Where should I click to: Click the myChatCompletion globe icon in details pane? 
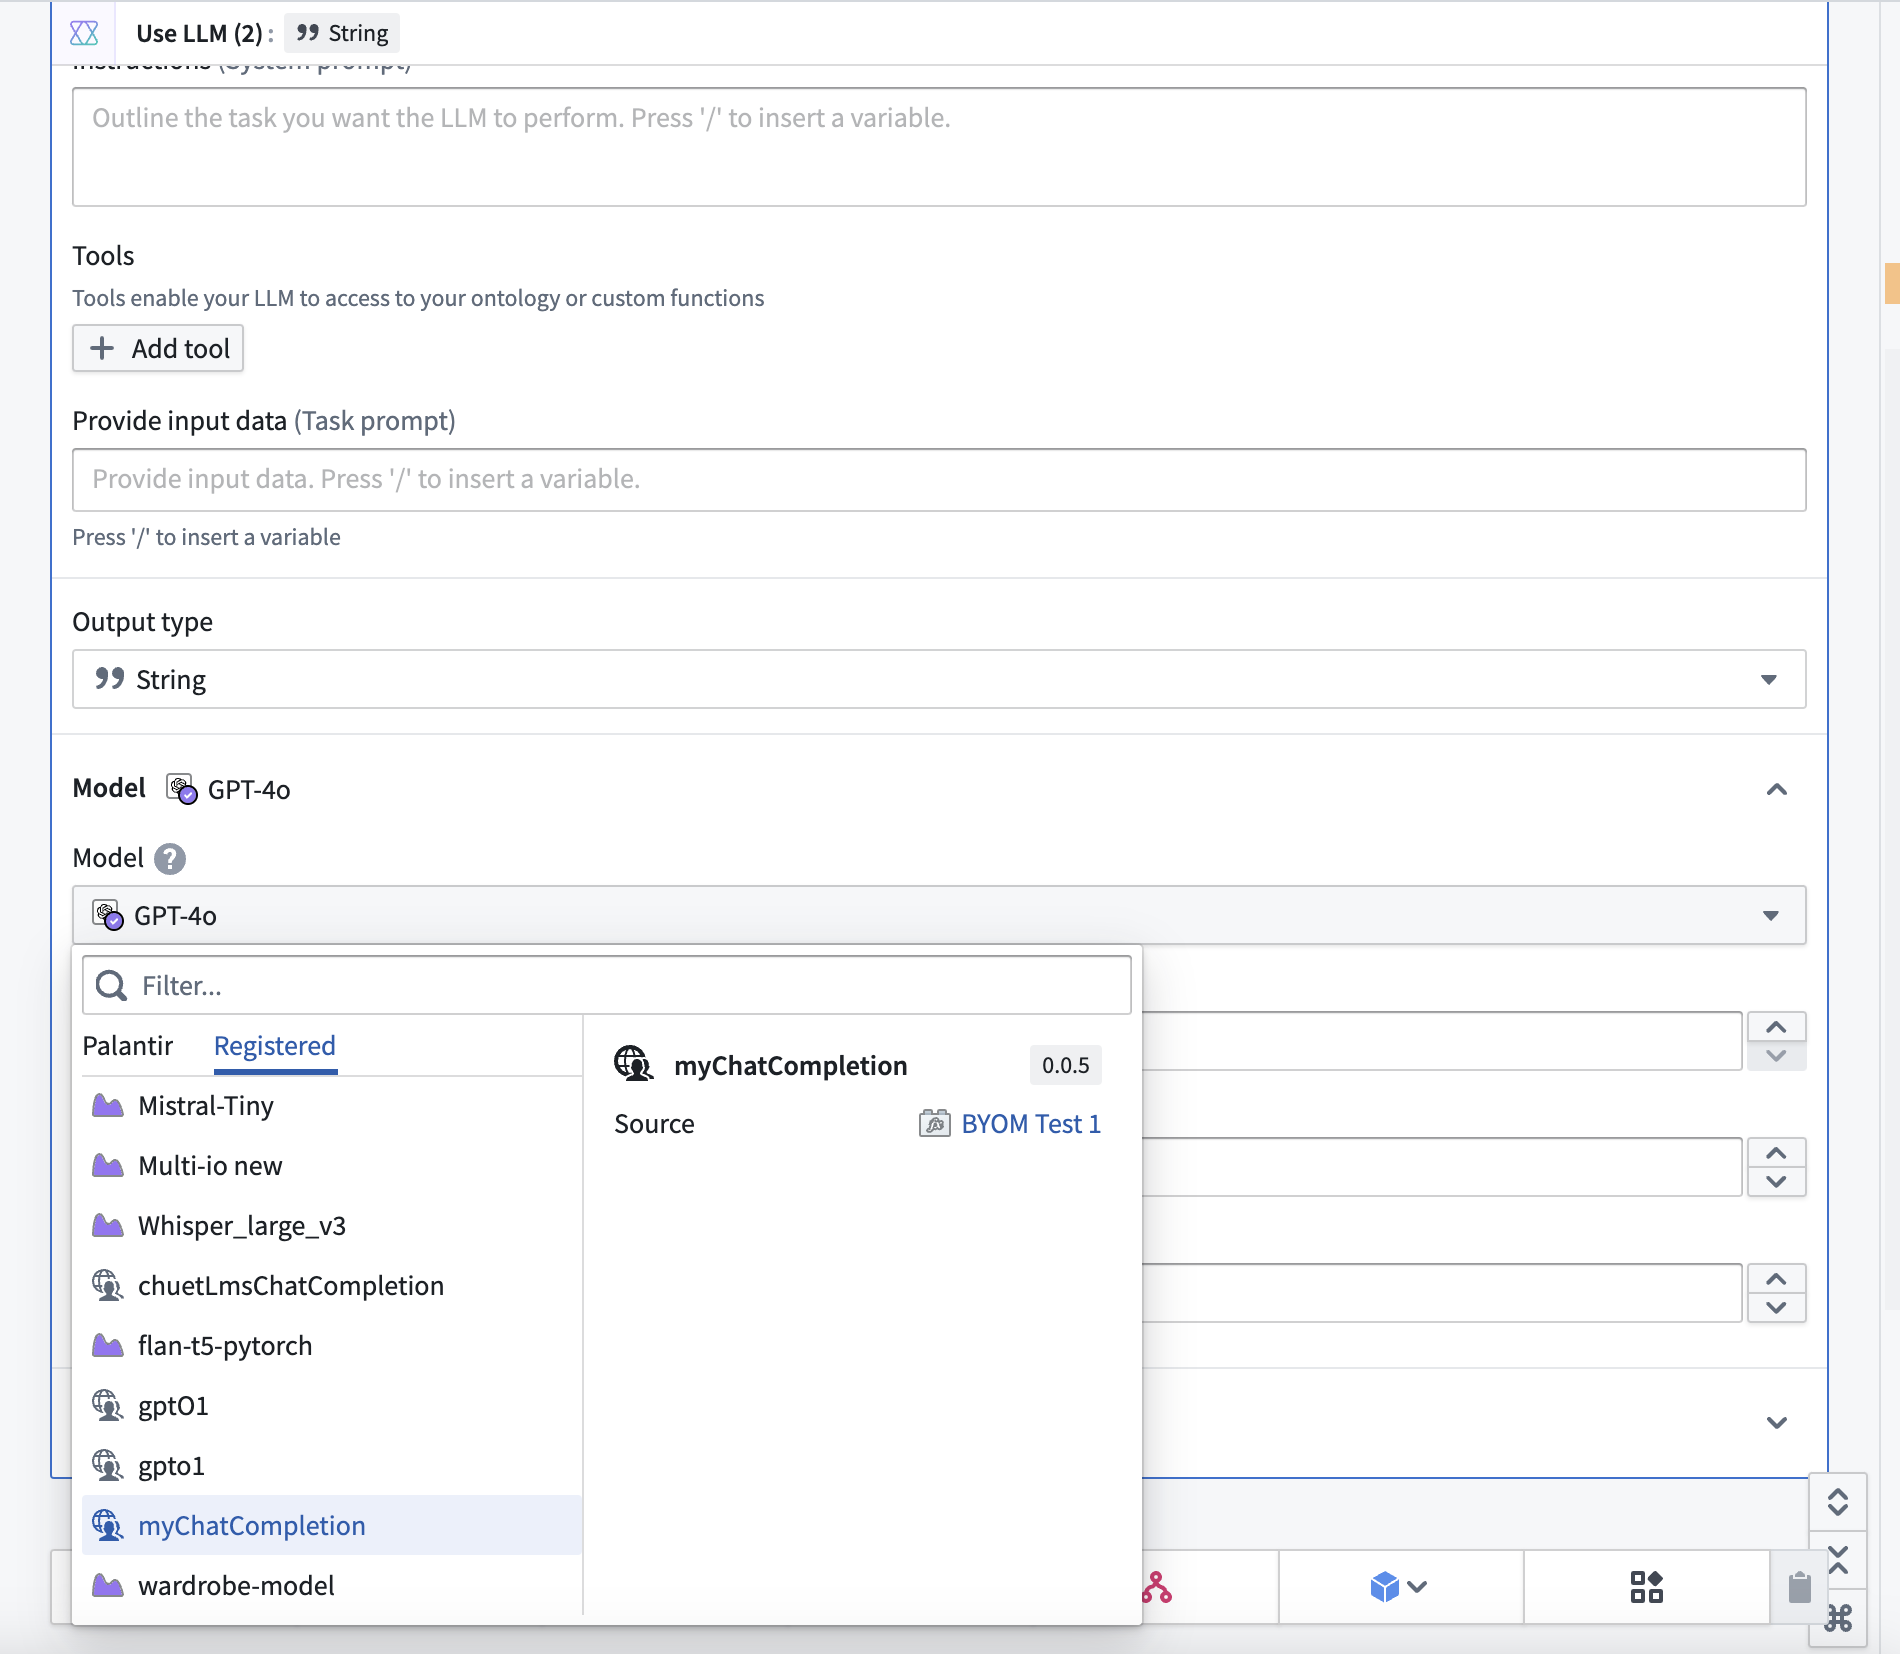pos(633,1064)
